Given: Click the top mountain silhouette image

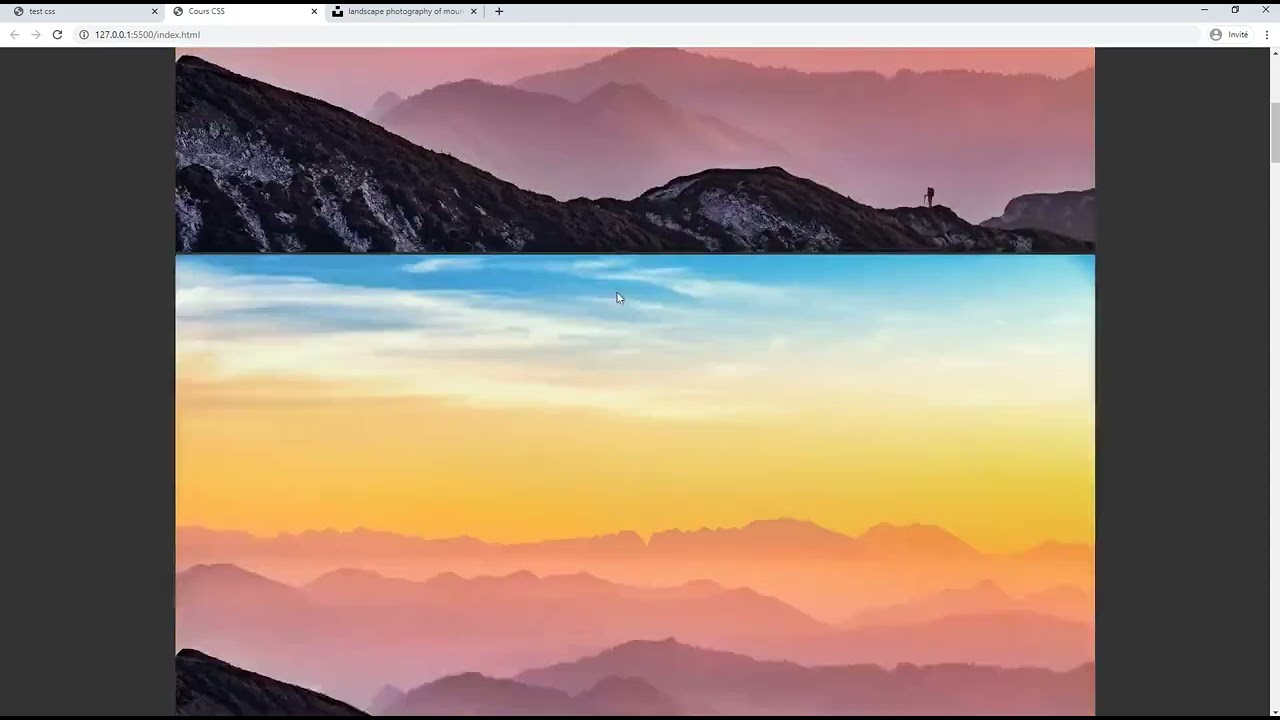Looking at the screenshot, I should [635, 150].
